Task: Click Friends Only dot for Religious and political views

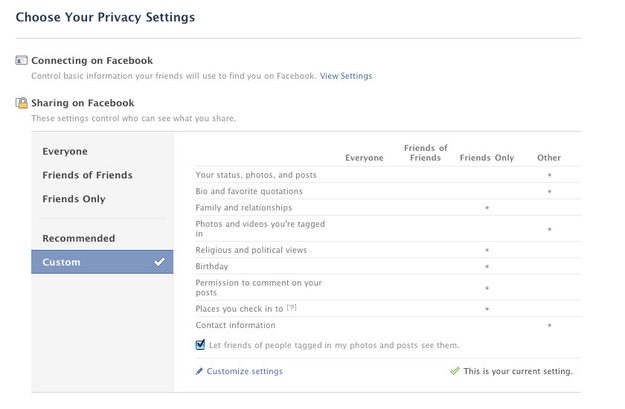Action: (x=487, y=250)
